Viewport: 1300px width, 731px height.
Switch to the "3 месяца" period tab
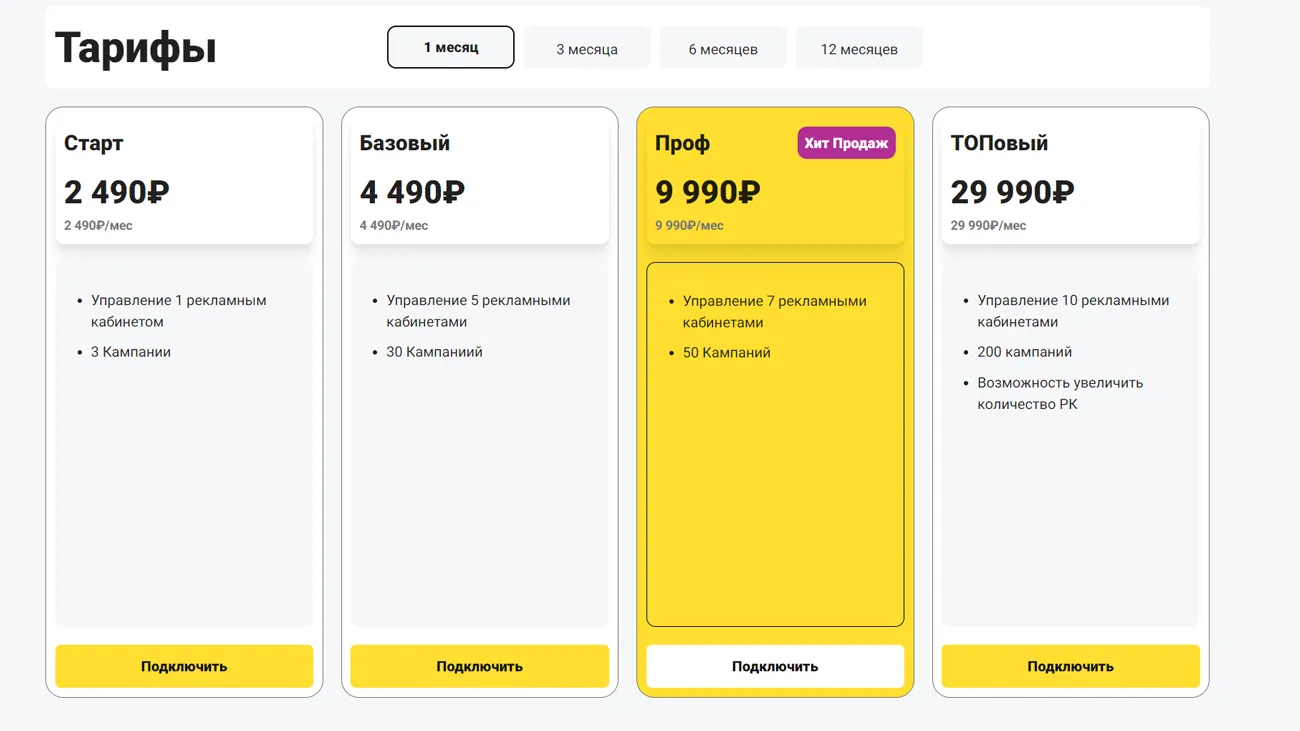pos(587,48)
